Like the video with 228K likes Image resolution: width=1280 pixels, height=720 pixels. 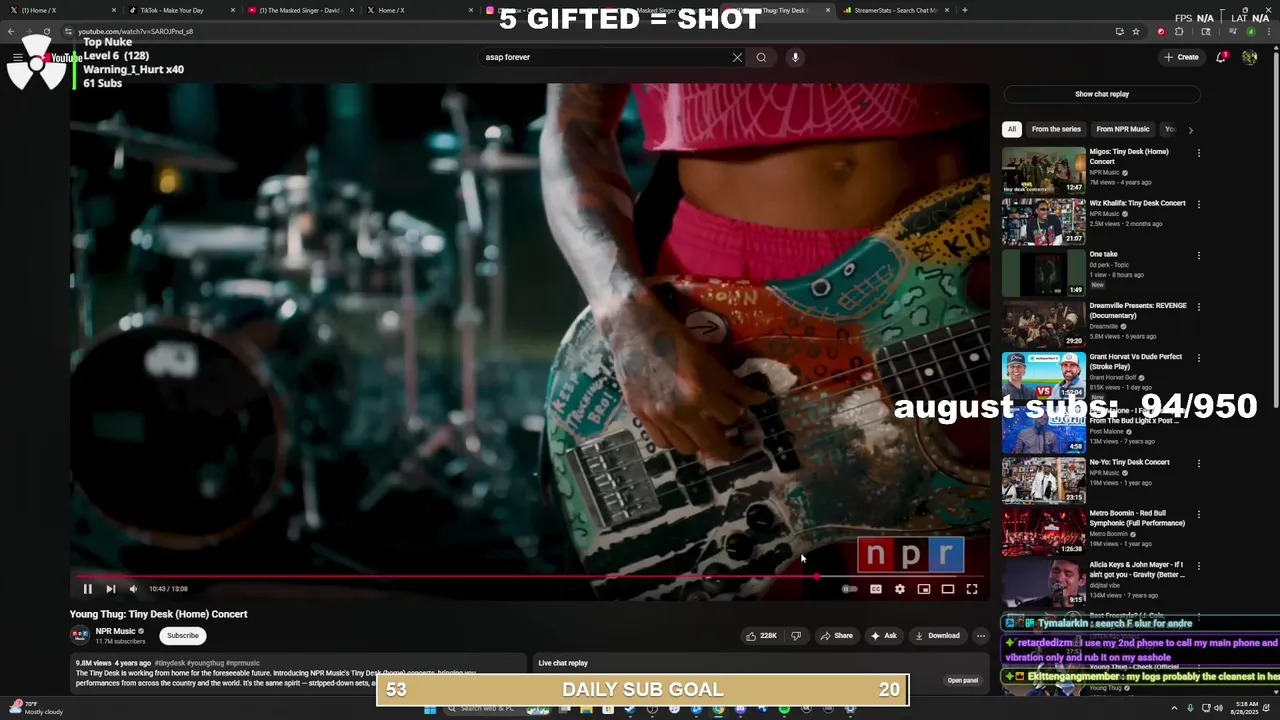point(761,636)
